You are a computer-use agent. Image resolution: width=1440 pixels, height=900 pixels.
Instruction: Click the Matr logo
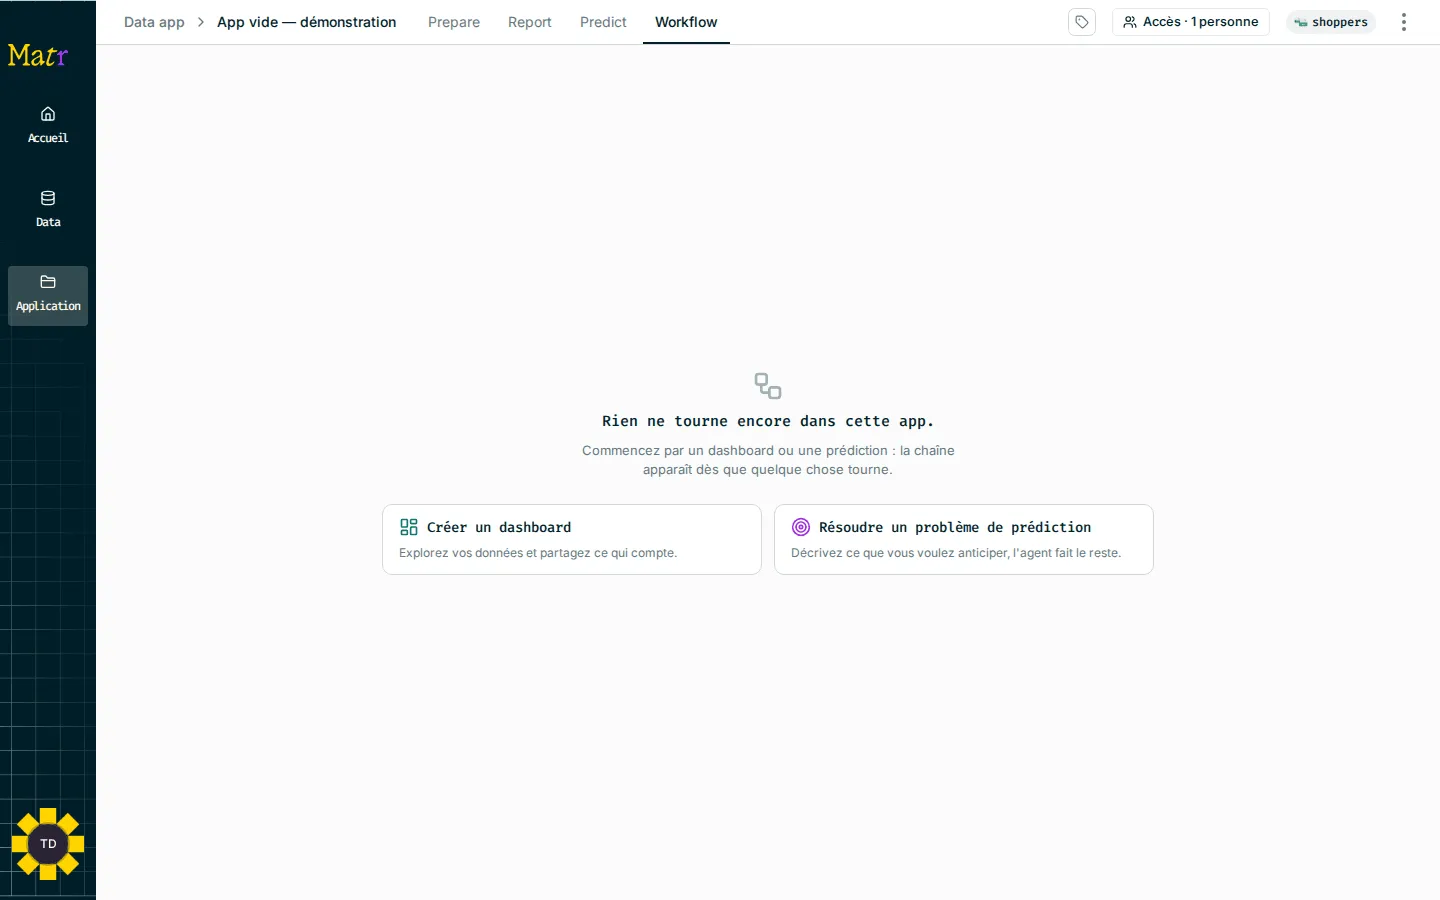pyautogui.click(x=38, y=55)
